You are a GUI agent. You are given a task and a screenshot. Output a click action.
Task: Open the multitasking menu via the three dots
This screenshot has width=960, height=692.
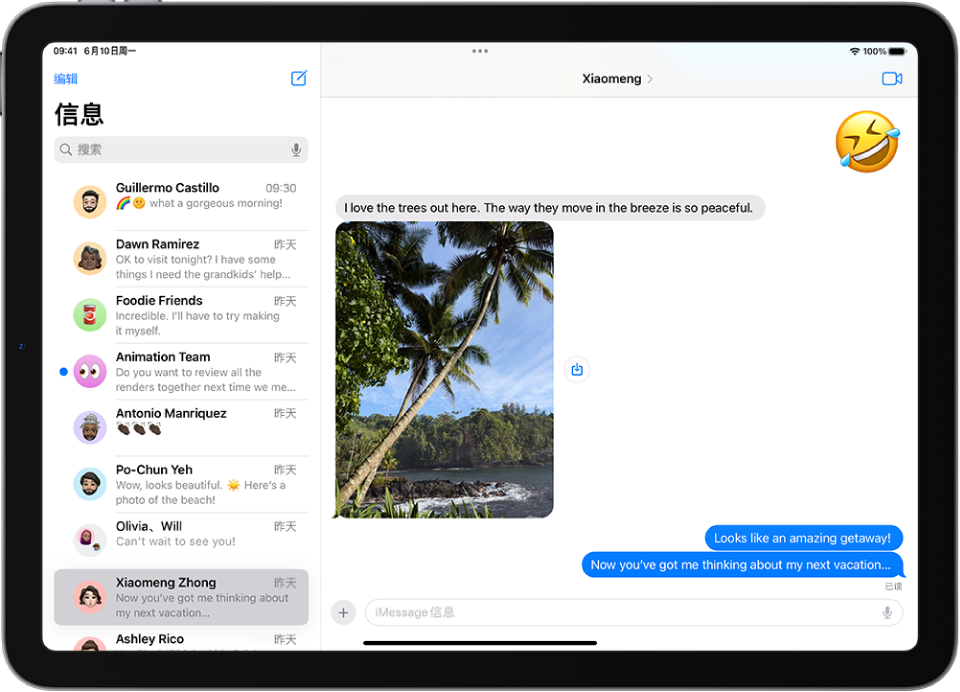(479, 51)
